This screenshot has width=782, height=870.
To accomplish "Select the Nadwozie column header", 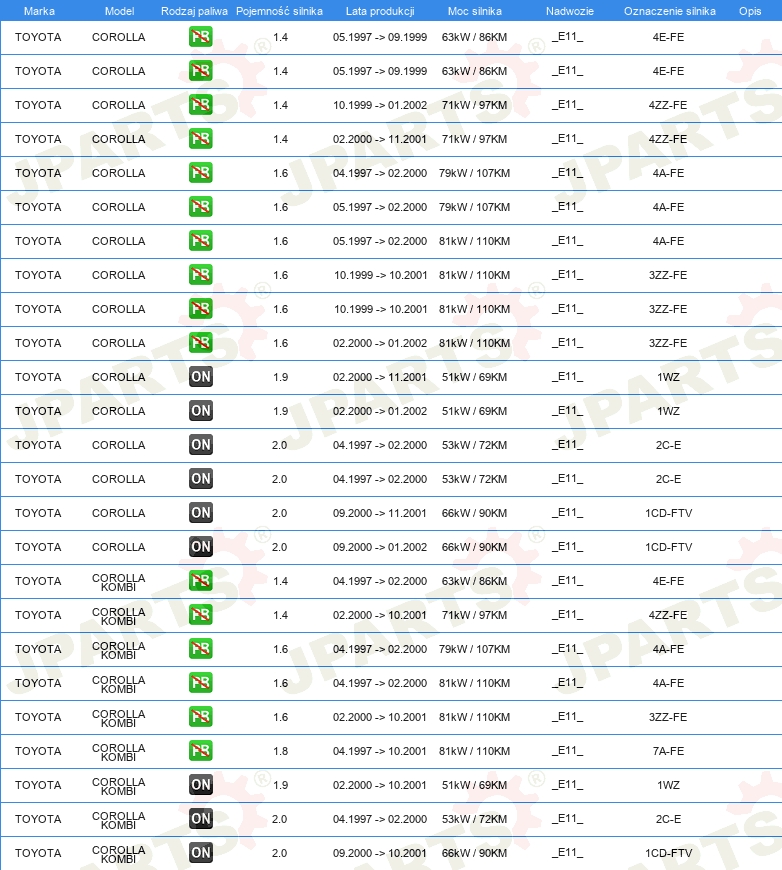I will click(569, 11).
